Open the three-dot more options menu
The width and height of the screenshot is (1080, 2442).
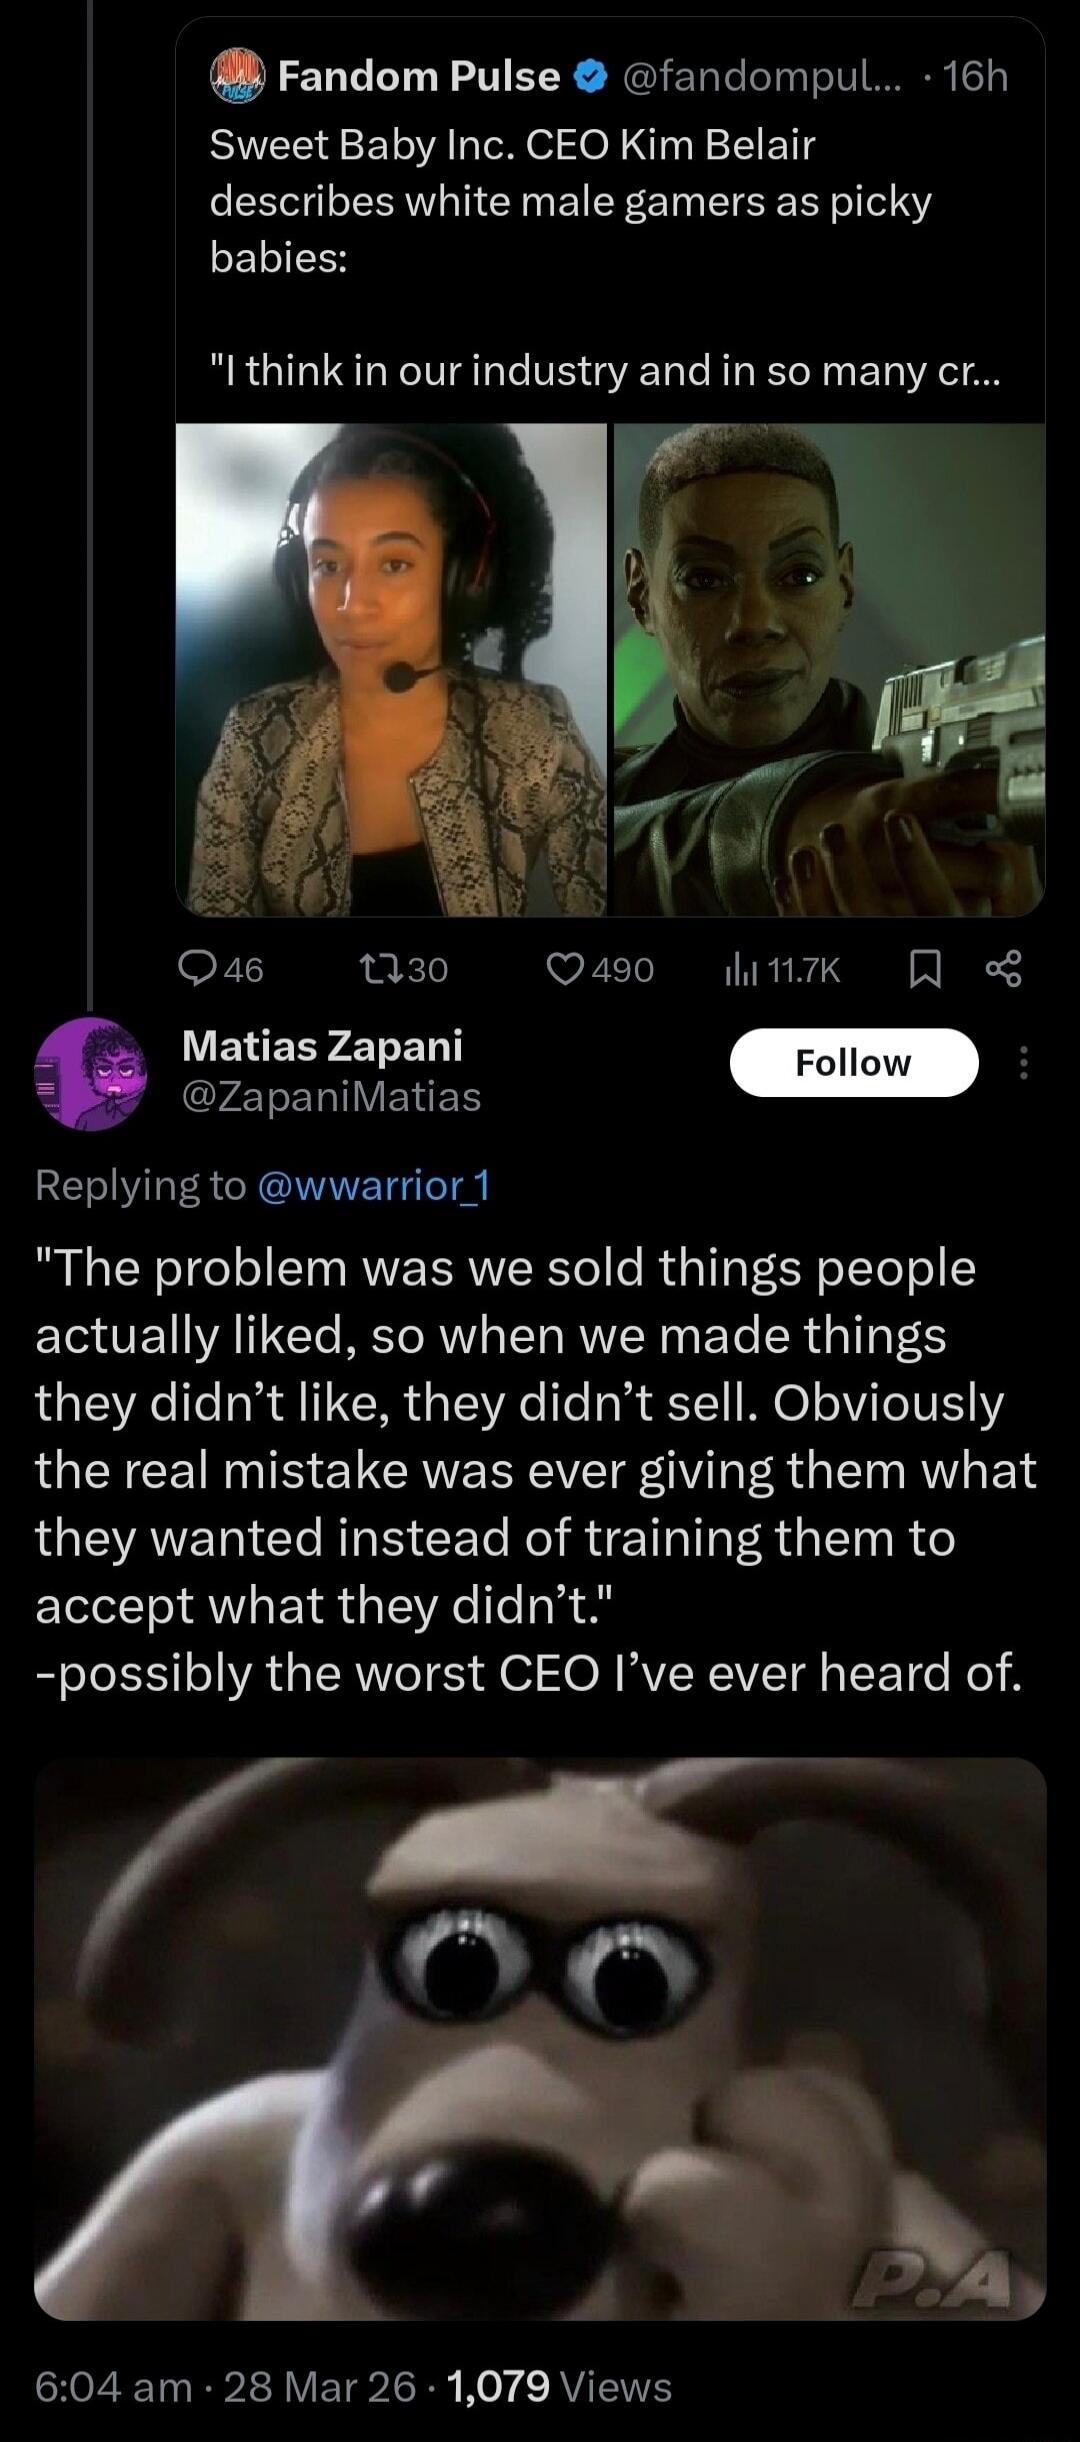(x=1022, y=1063)
